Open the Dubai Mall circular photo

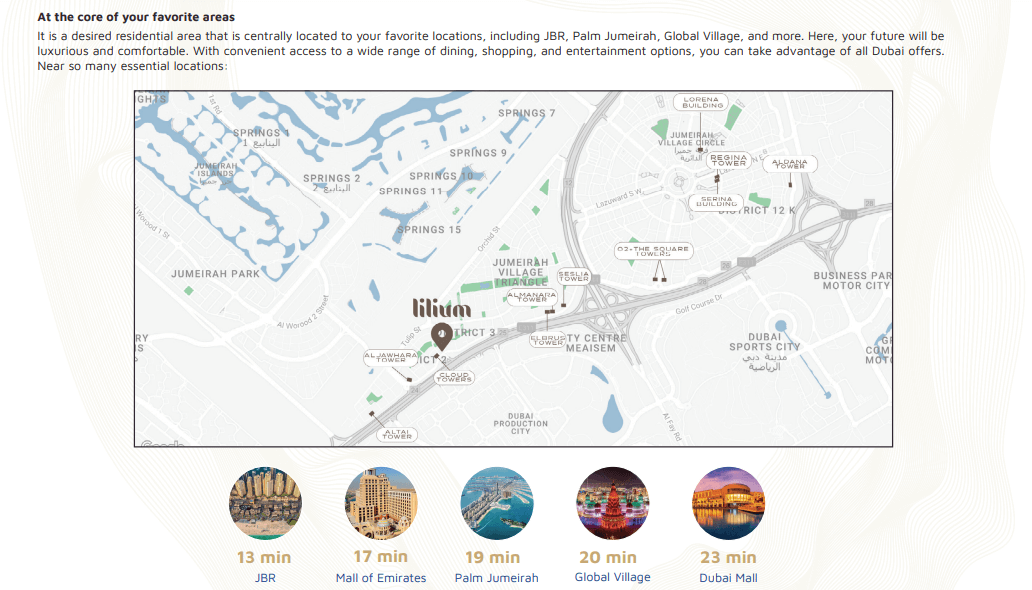729,504
